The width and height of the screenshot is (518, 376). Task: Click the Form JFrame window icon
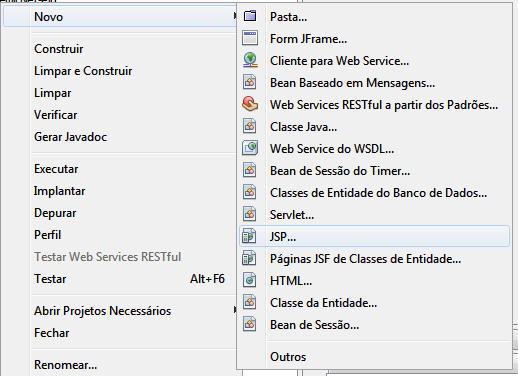coord(250,38)
